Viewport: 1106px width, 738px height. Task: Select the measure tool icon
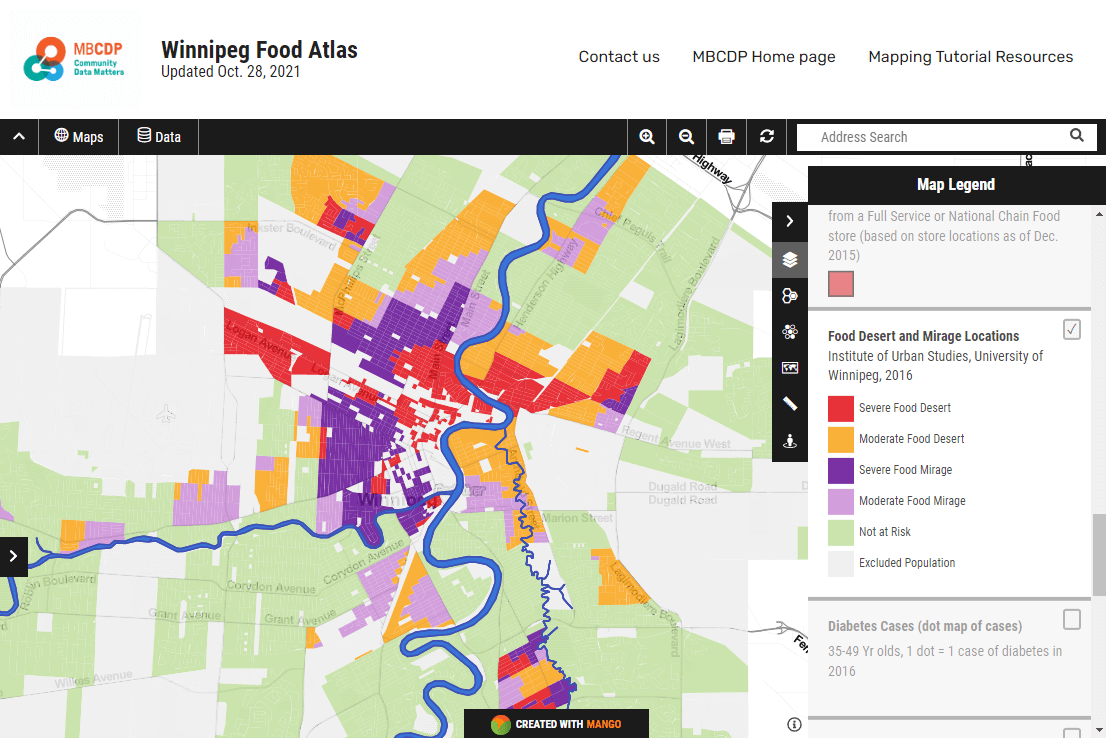pos(790,404)
